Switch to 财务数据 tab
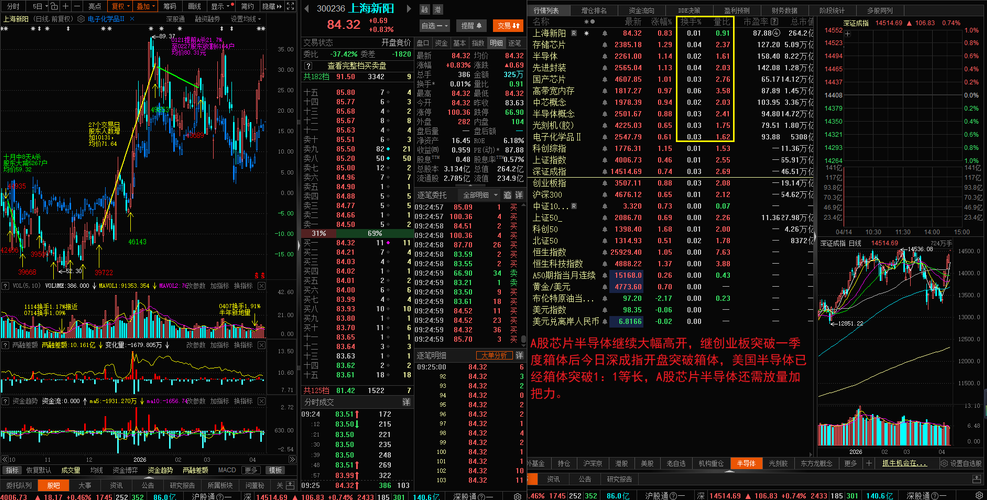 (x=784, y=11)
